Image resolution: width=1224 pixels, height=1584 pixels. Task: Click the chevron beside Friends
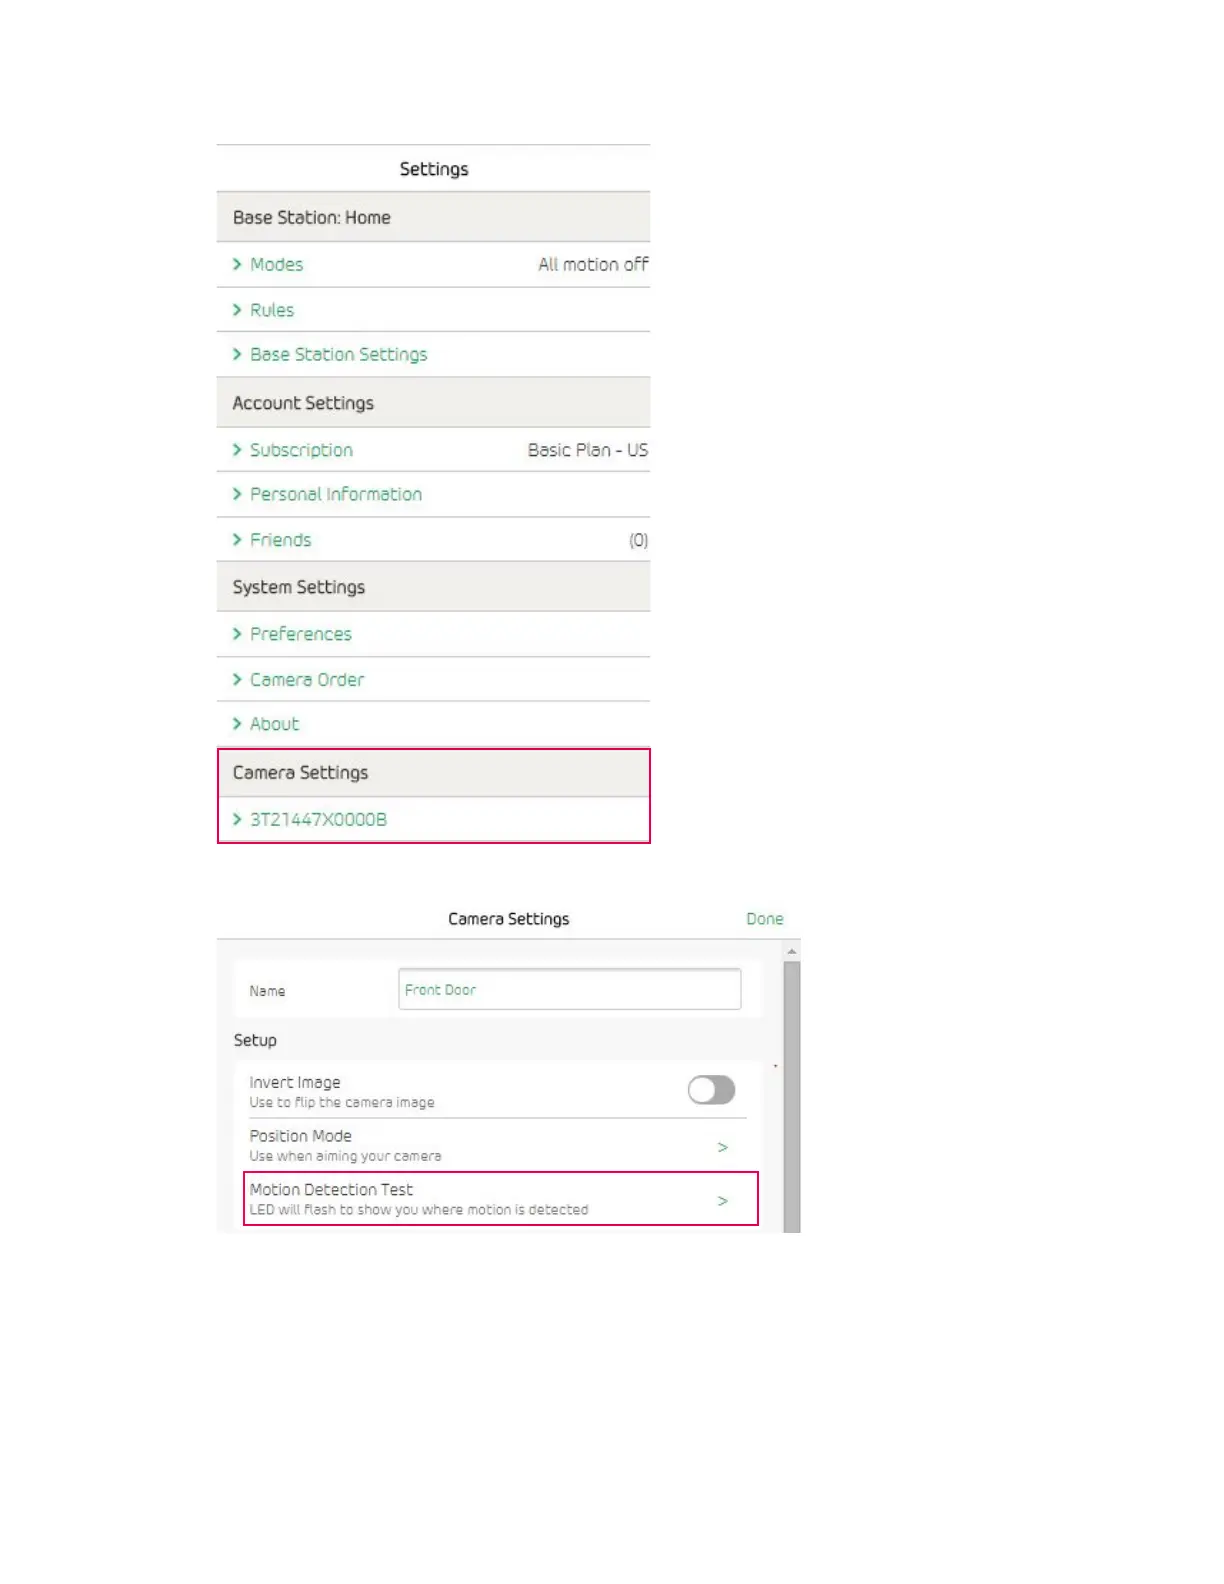pos(237,539)
